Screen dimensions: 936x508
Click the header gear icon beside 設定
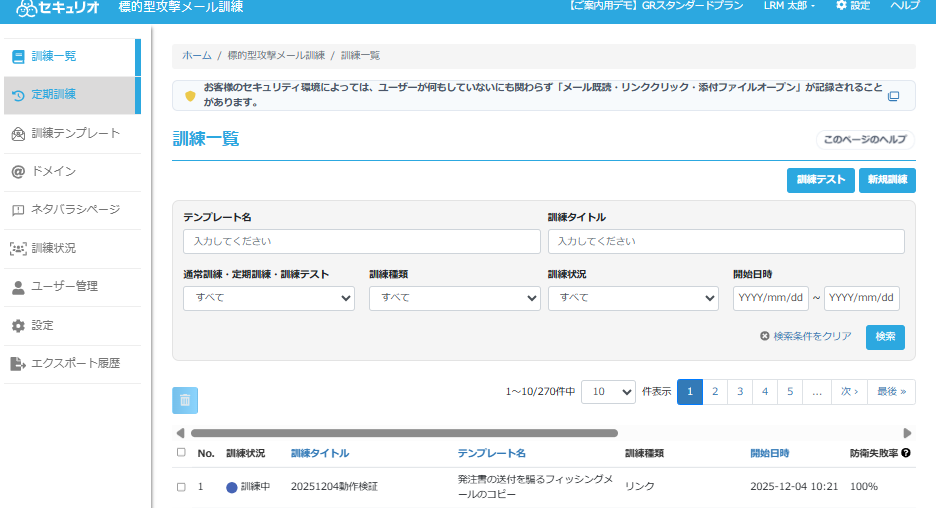tap(841, 5)
